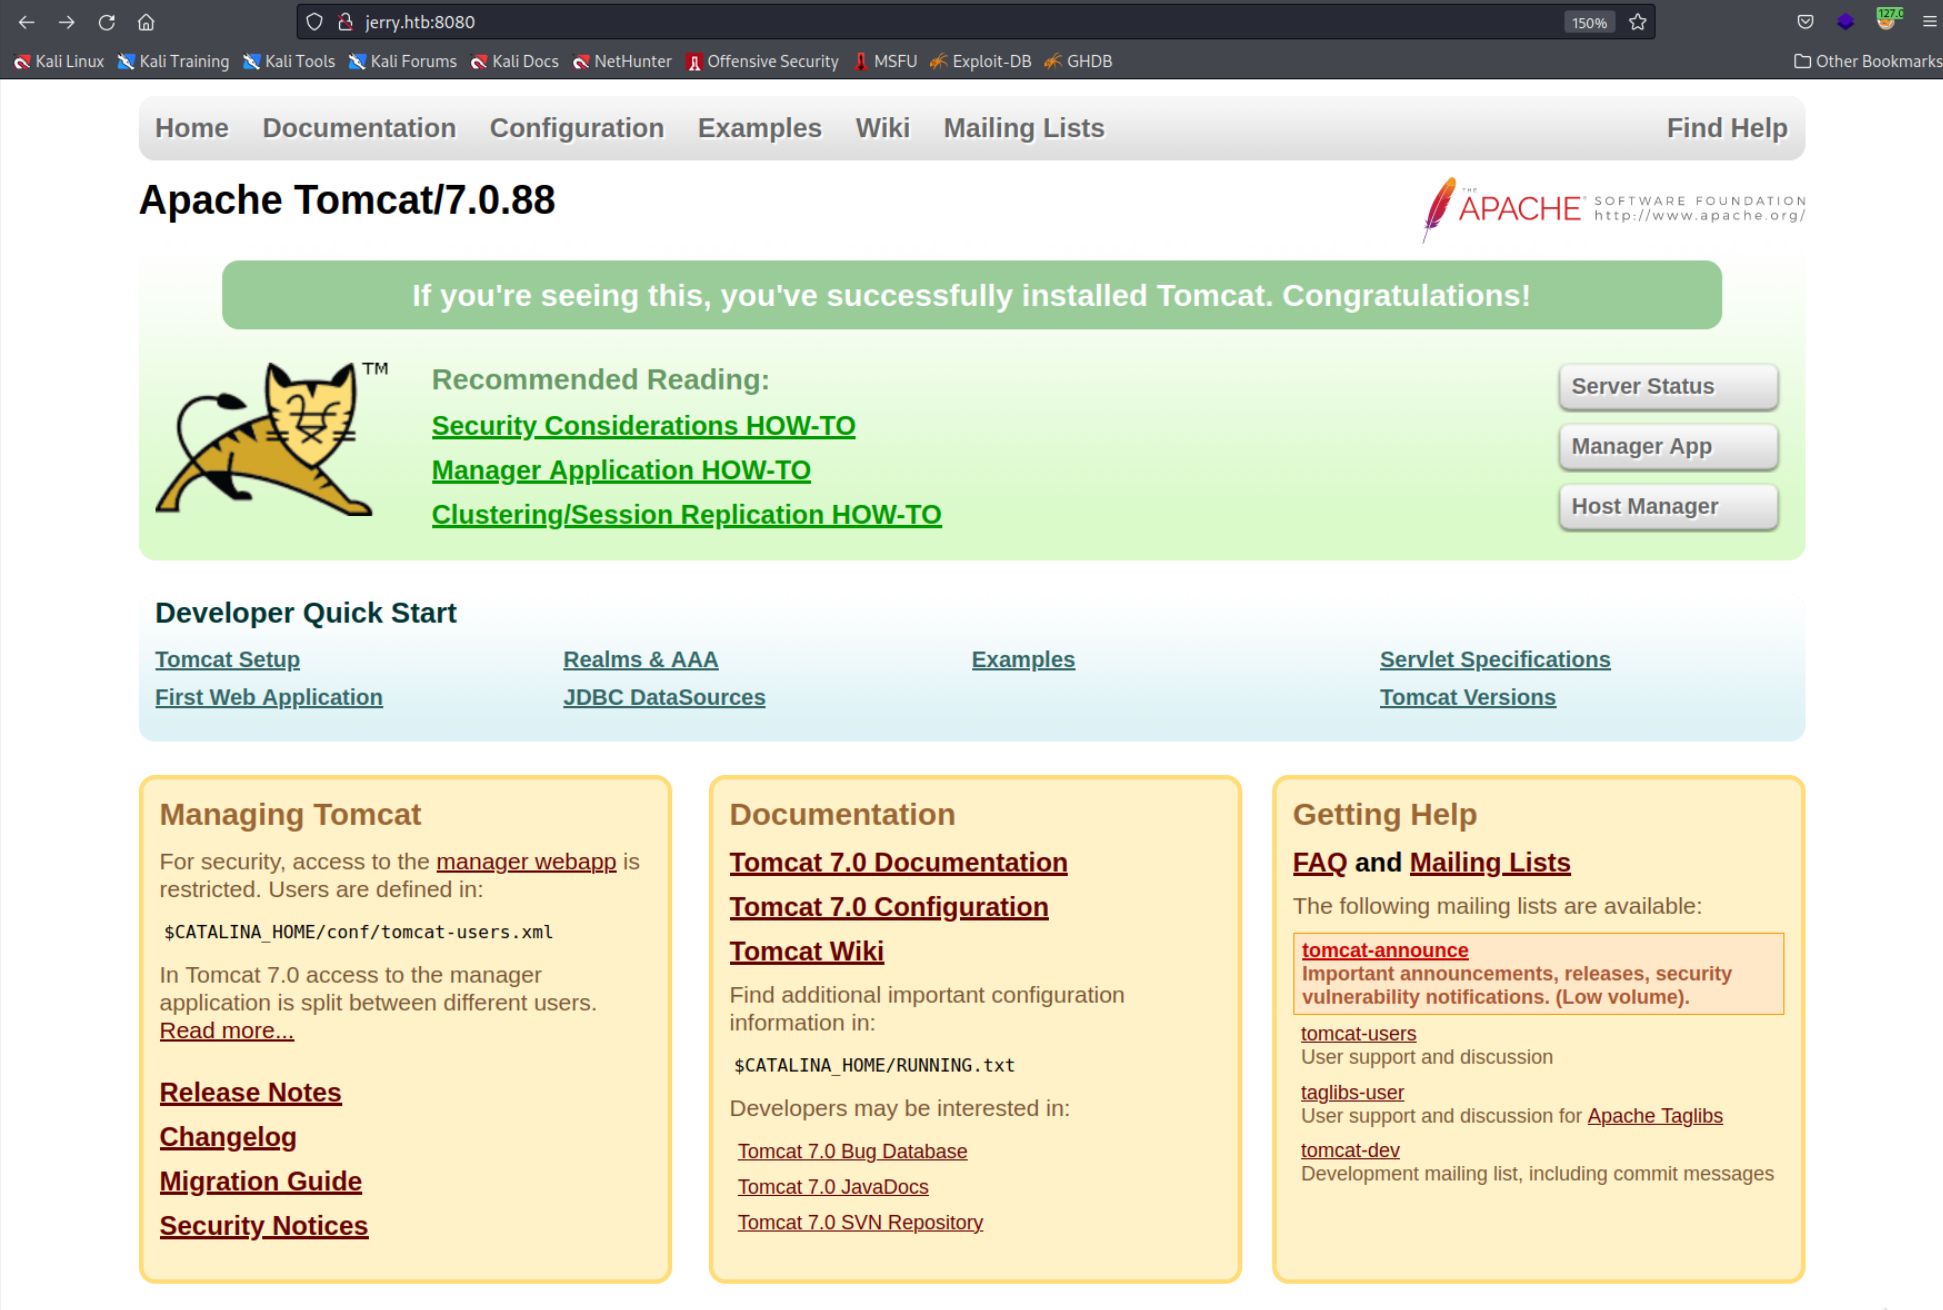Viewport: 1943px width, 1310px height.
Task: Open Tomcat 7.0 Configuration link
Action: [889, 906]
